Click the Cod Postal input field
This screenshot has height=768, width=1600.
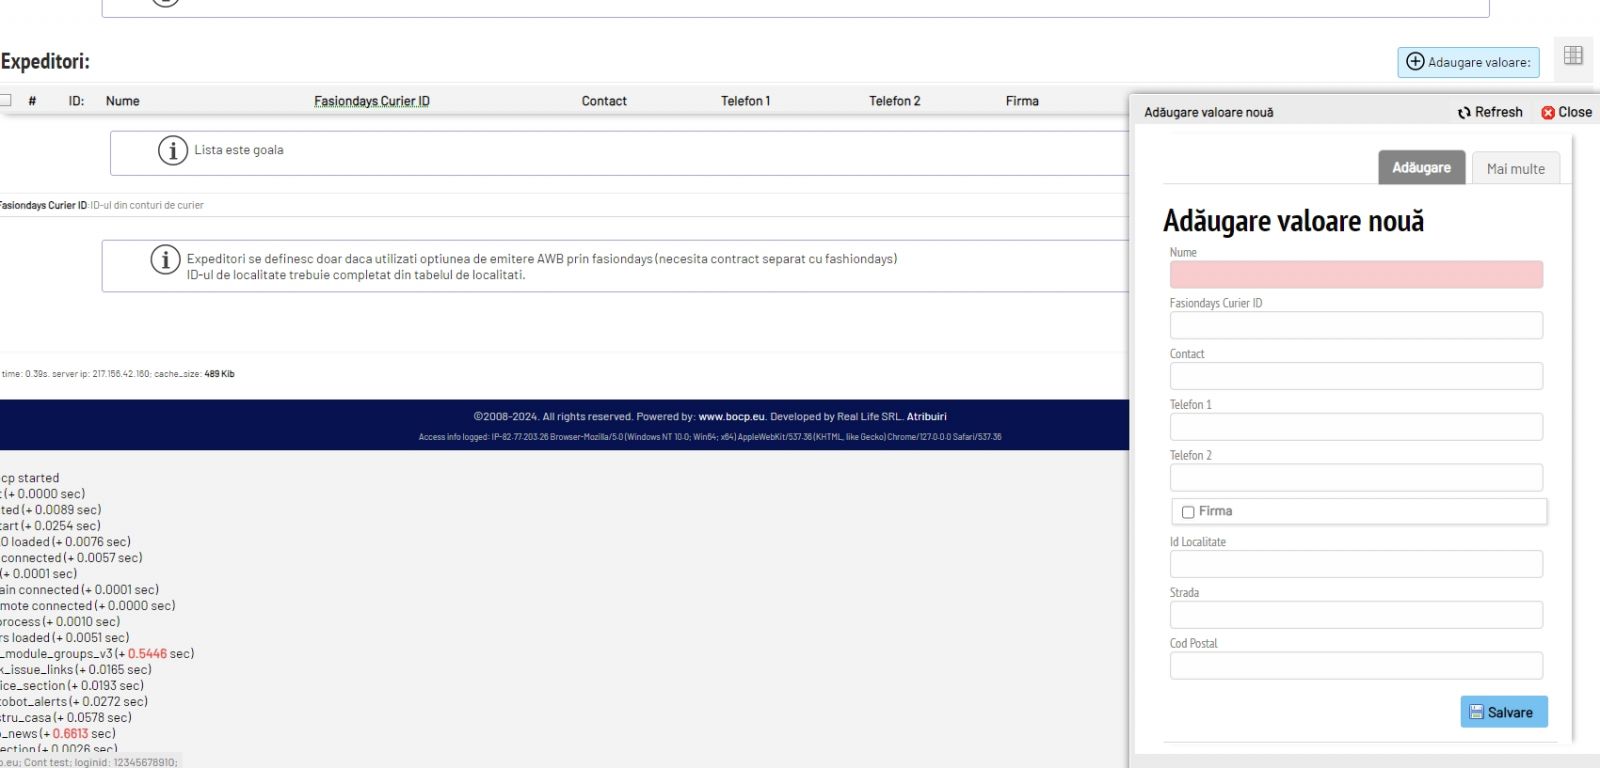pyautogui.click(x=1355, y=666)
